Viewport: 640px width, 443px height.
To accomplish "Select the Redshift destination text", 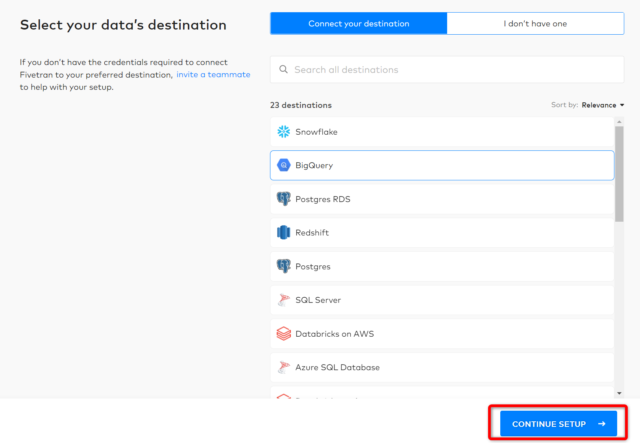I will point(312,233).
